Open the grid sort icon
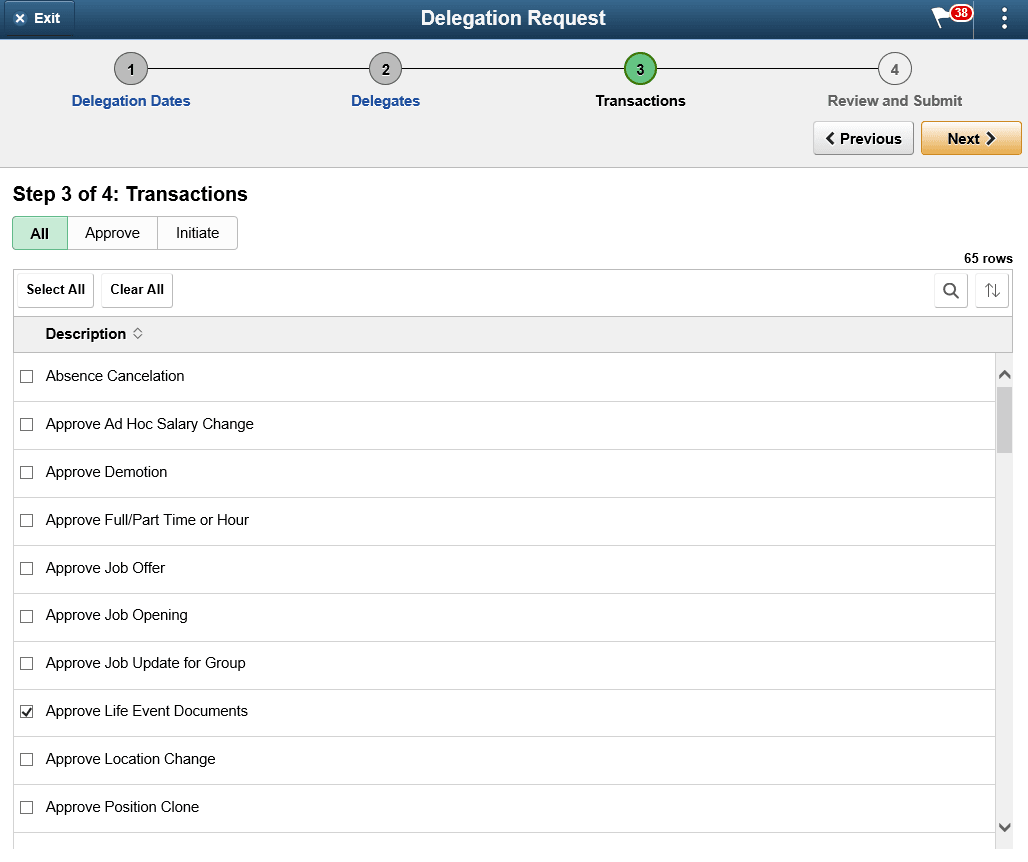The image size is (1028, 862). tap(991, 290)
